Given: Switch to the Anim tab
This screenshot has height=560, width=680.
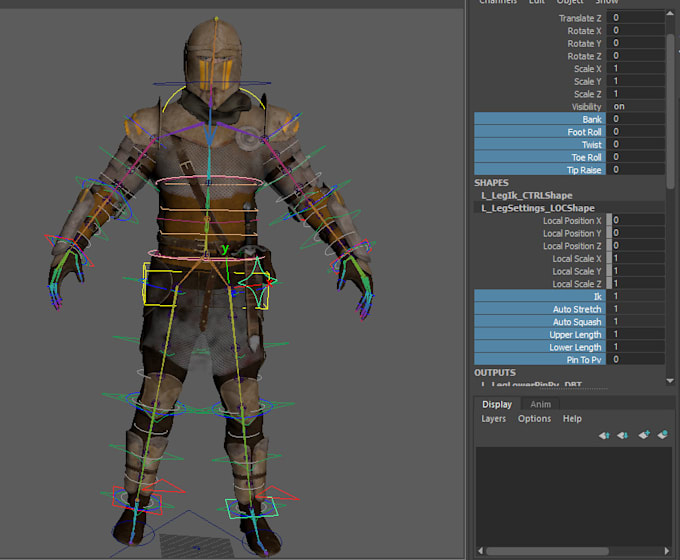Looking at the screenshot, I should (x=540, y=404).
